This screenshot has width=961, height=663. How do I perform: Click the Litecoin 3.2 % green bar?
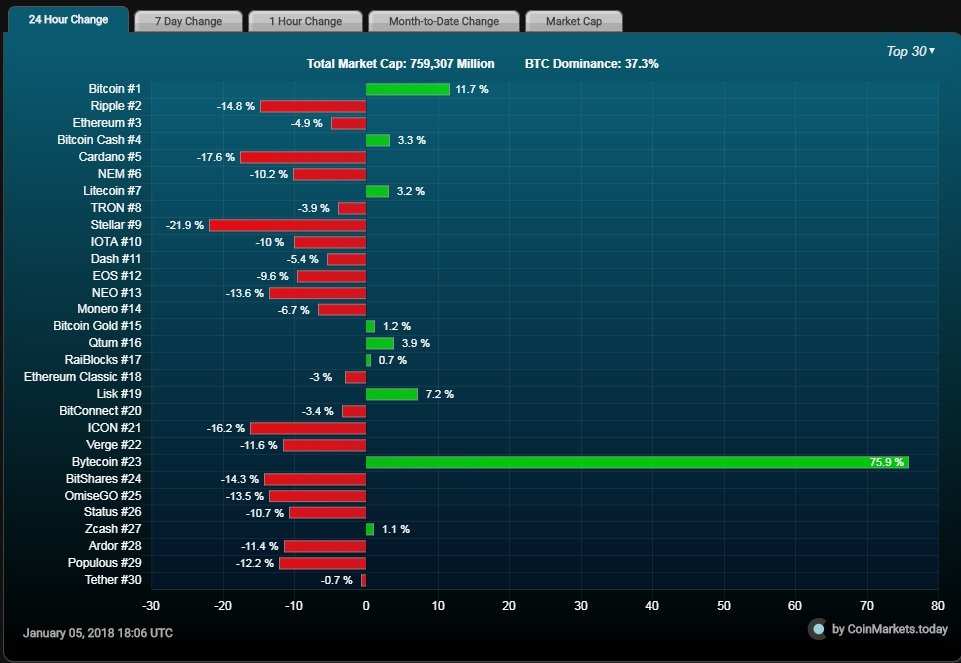click(x=378, y=191)
